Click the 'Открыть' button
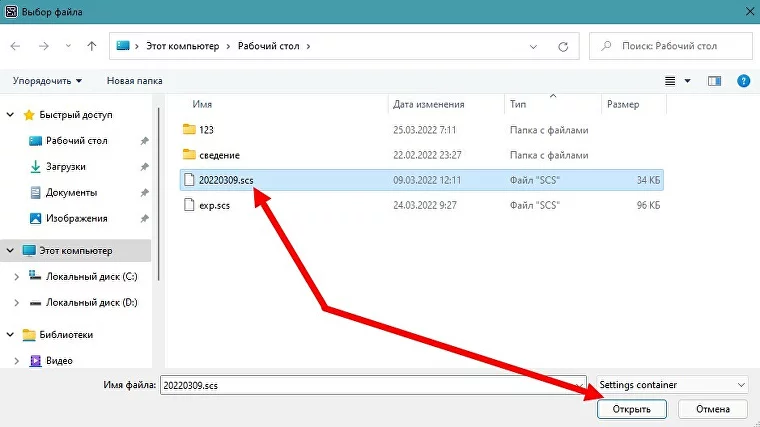The image size is (760, 427). click(632, 409)
